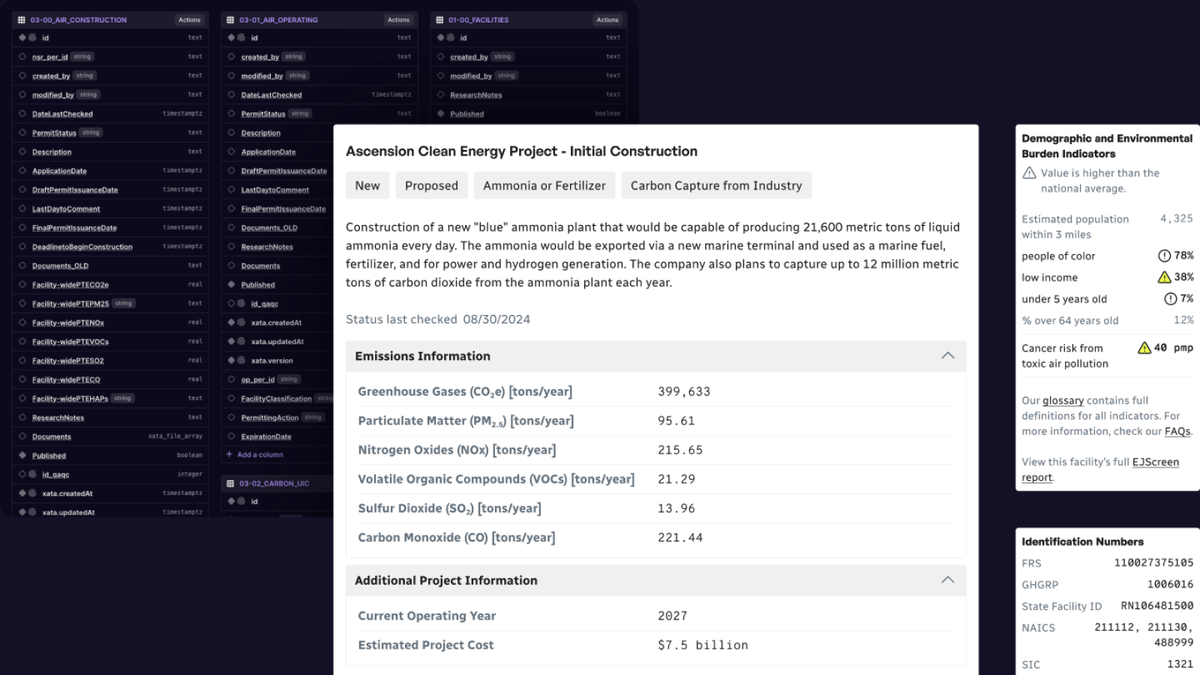Screen dimensions: 1200x675
Task: Collapse the Additional Project Information chevron
Action: point(947,580)
